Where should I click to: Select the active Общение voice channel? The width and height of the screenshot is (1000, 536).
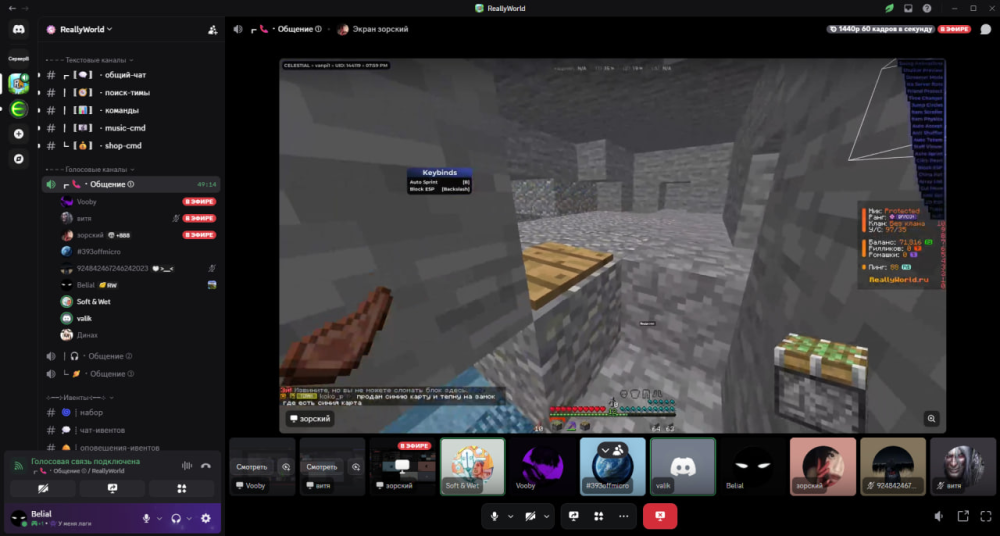click(x=131, y=184)
